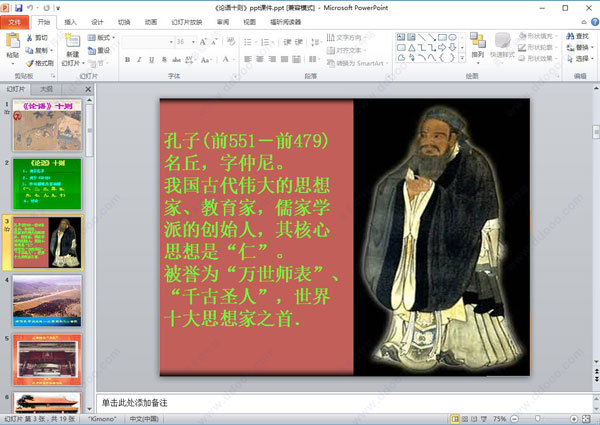
Task: Open the Shape Effects (形状效果) dropdown
Action: pos(538,59)
